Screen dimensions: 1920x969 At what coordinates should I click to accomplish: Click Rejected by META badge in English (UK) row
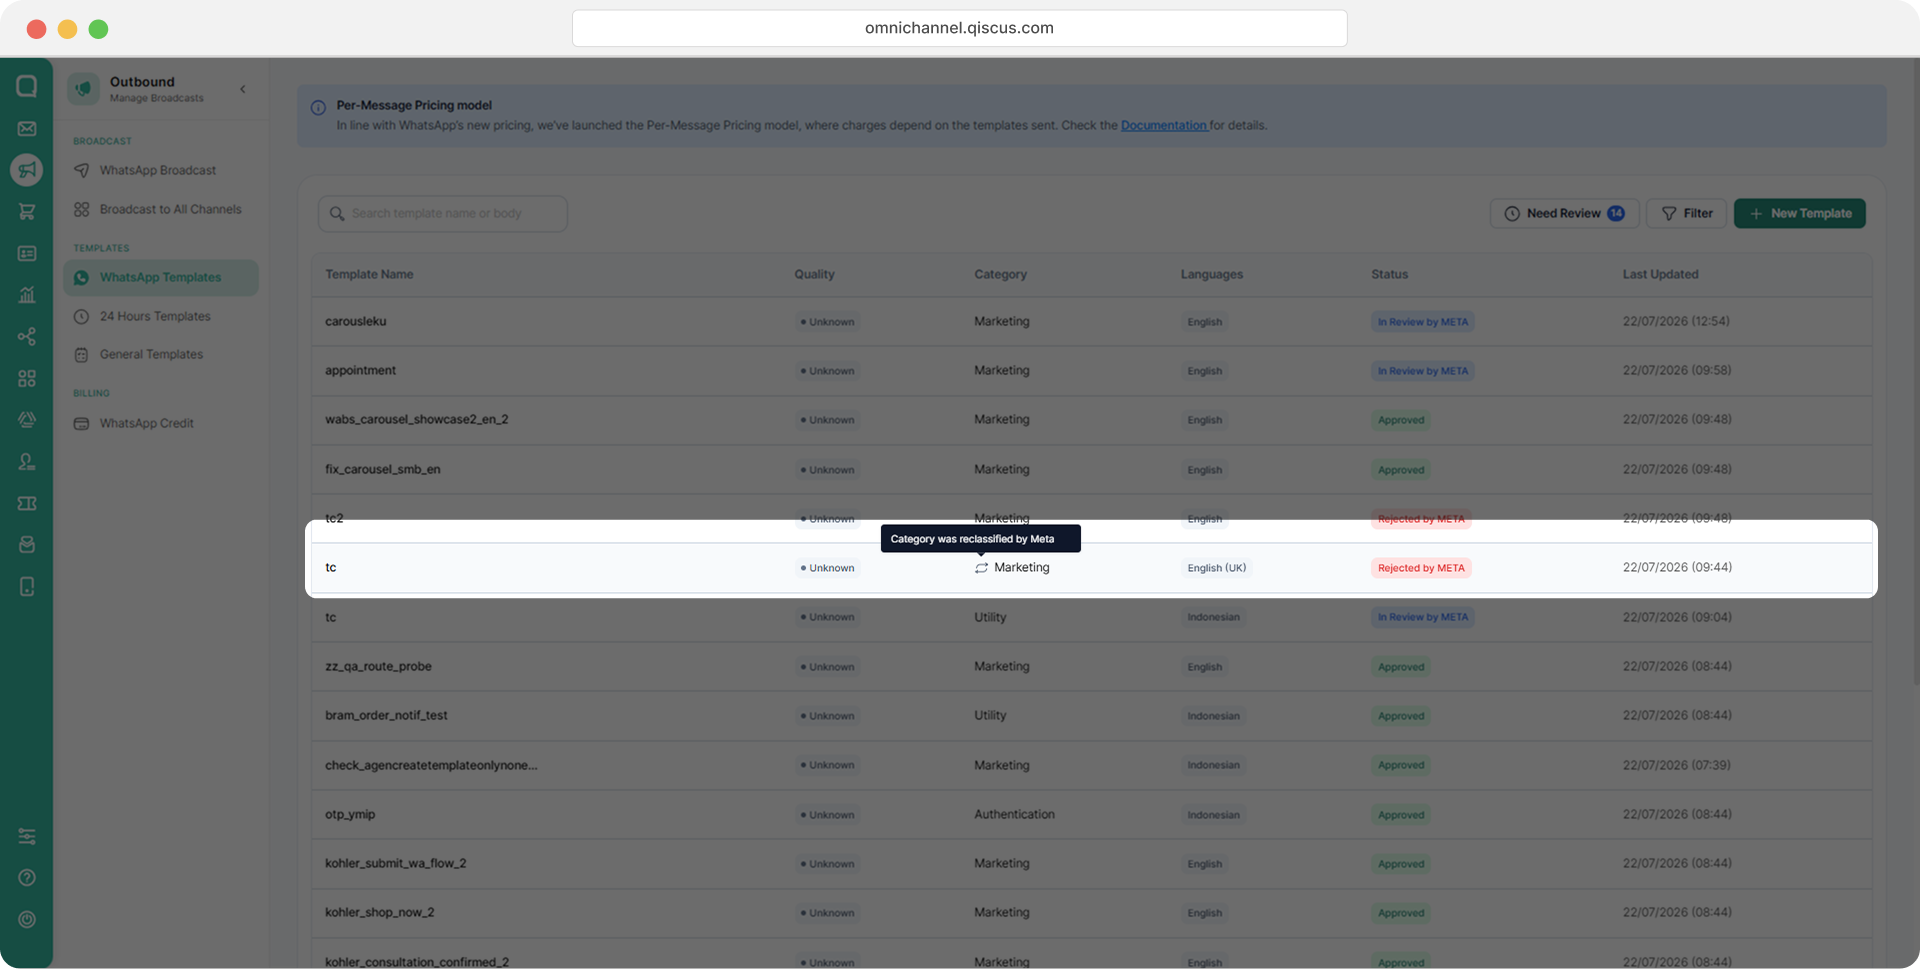[x=1421, y=568]
